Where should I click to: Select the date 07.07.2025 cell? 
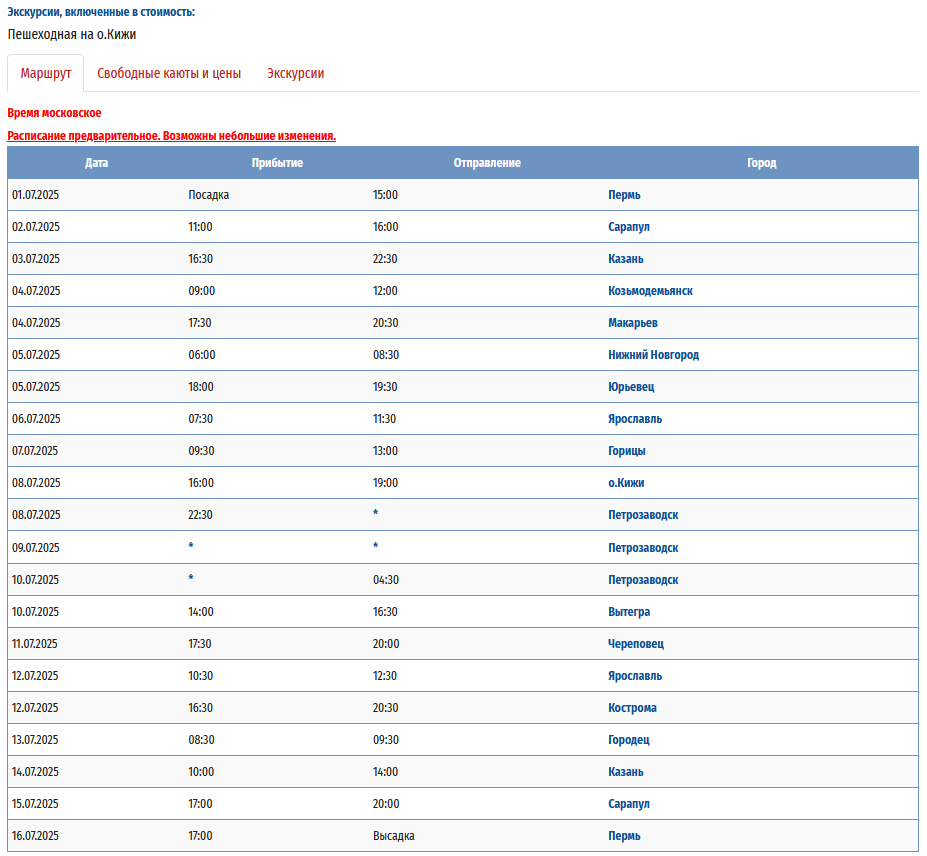35,450
